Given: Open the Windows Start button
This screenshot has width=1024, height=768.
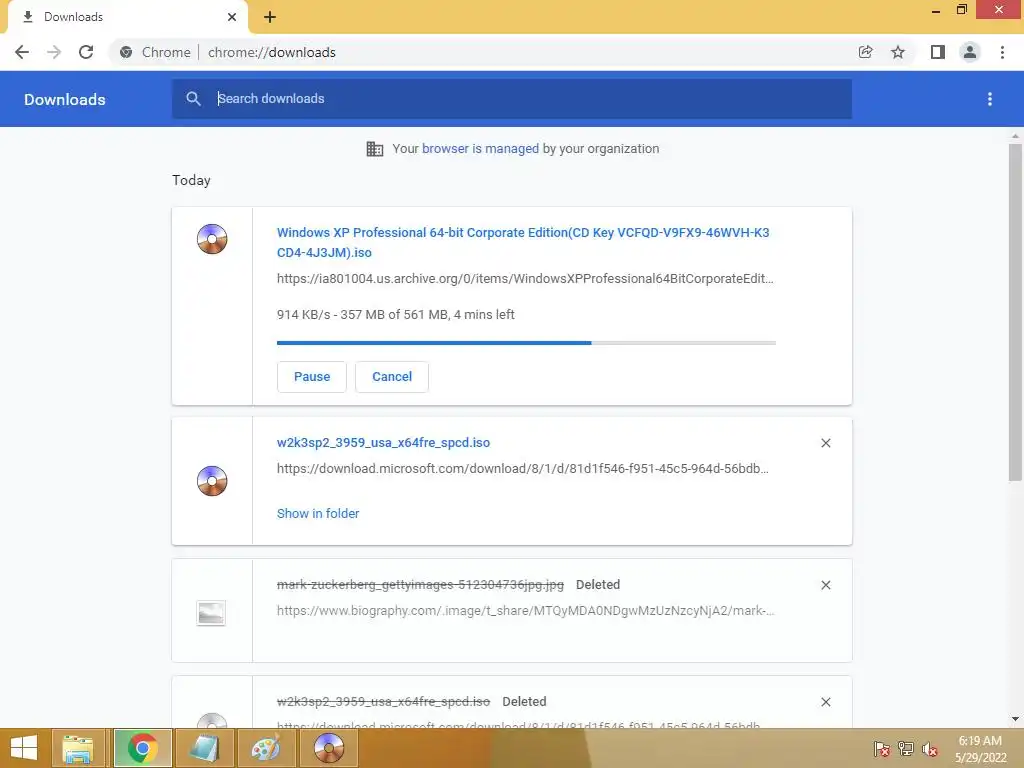Looking at the screenshot, I should point(24,748).
